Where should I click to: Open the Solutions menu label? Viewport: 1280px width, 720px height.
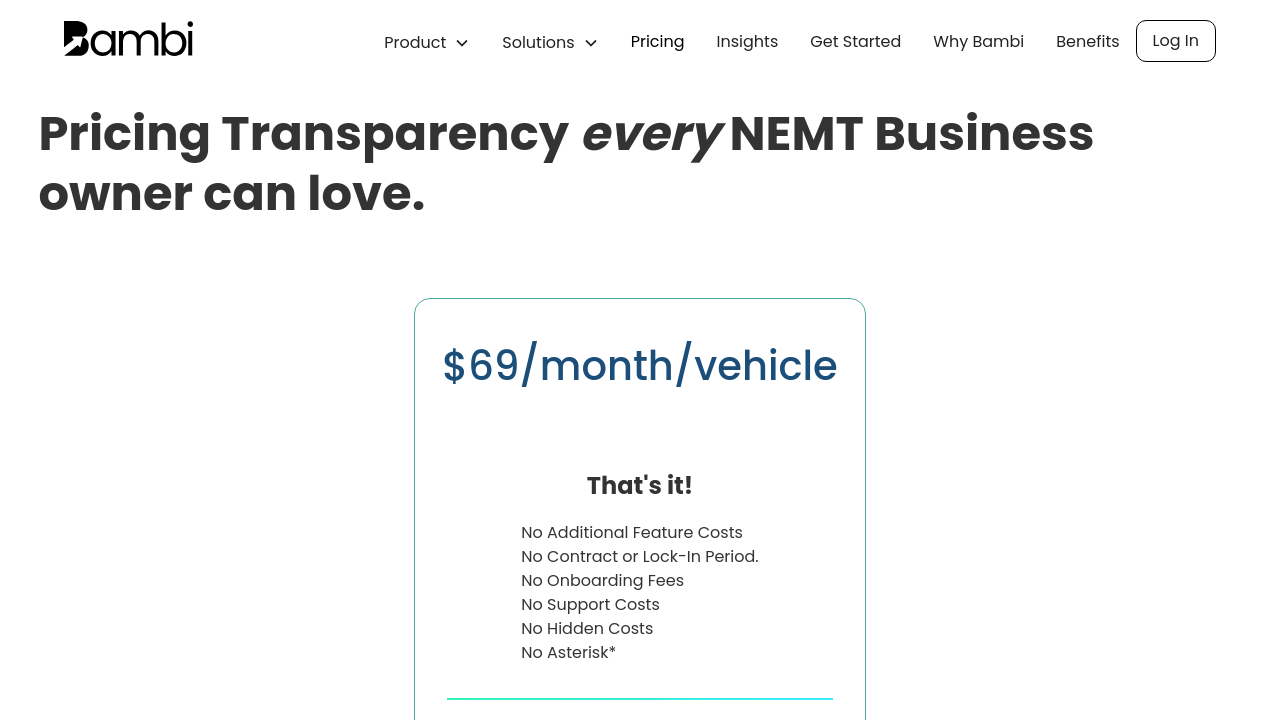tap(538, 42)
